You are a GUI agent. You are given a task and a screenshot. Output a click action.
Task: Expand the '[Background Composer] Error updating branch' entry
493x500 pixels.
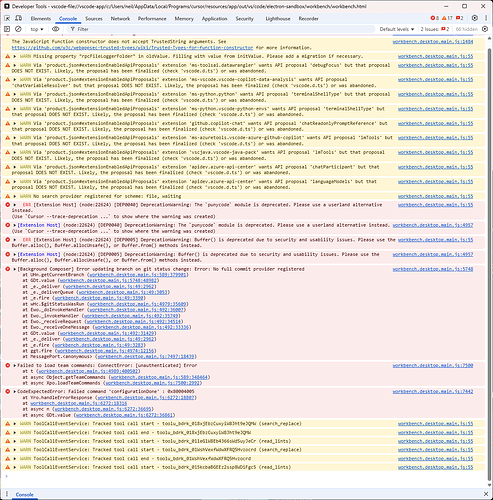pyautogui.click(x=15, y=269)
